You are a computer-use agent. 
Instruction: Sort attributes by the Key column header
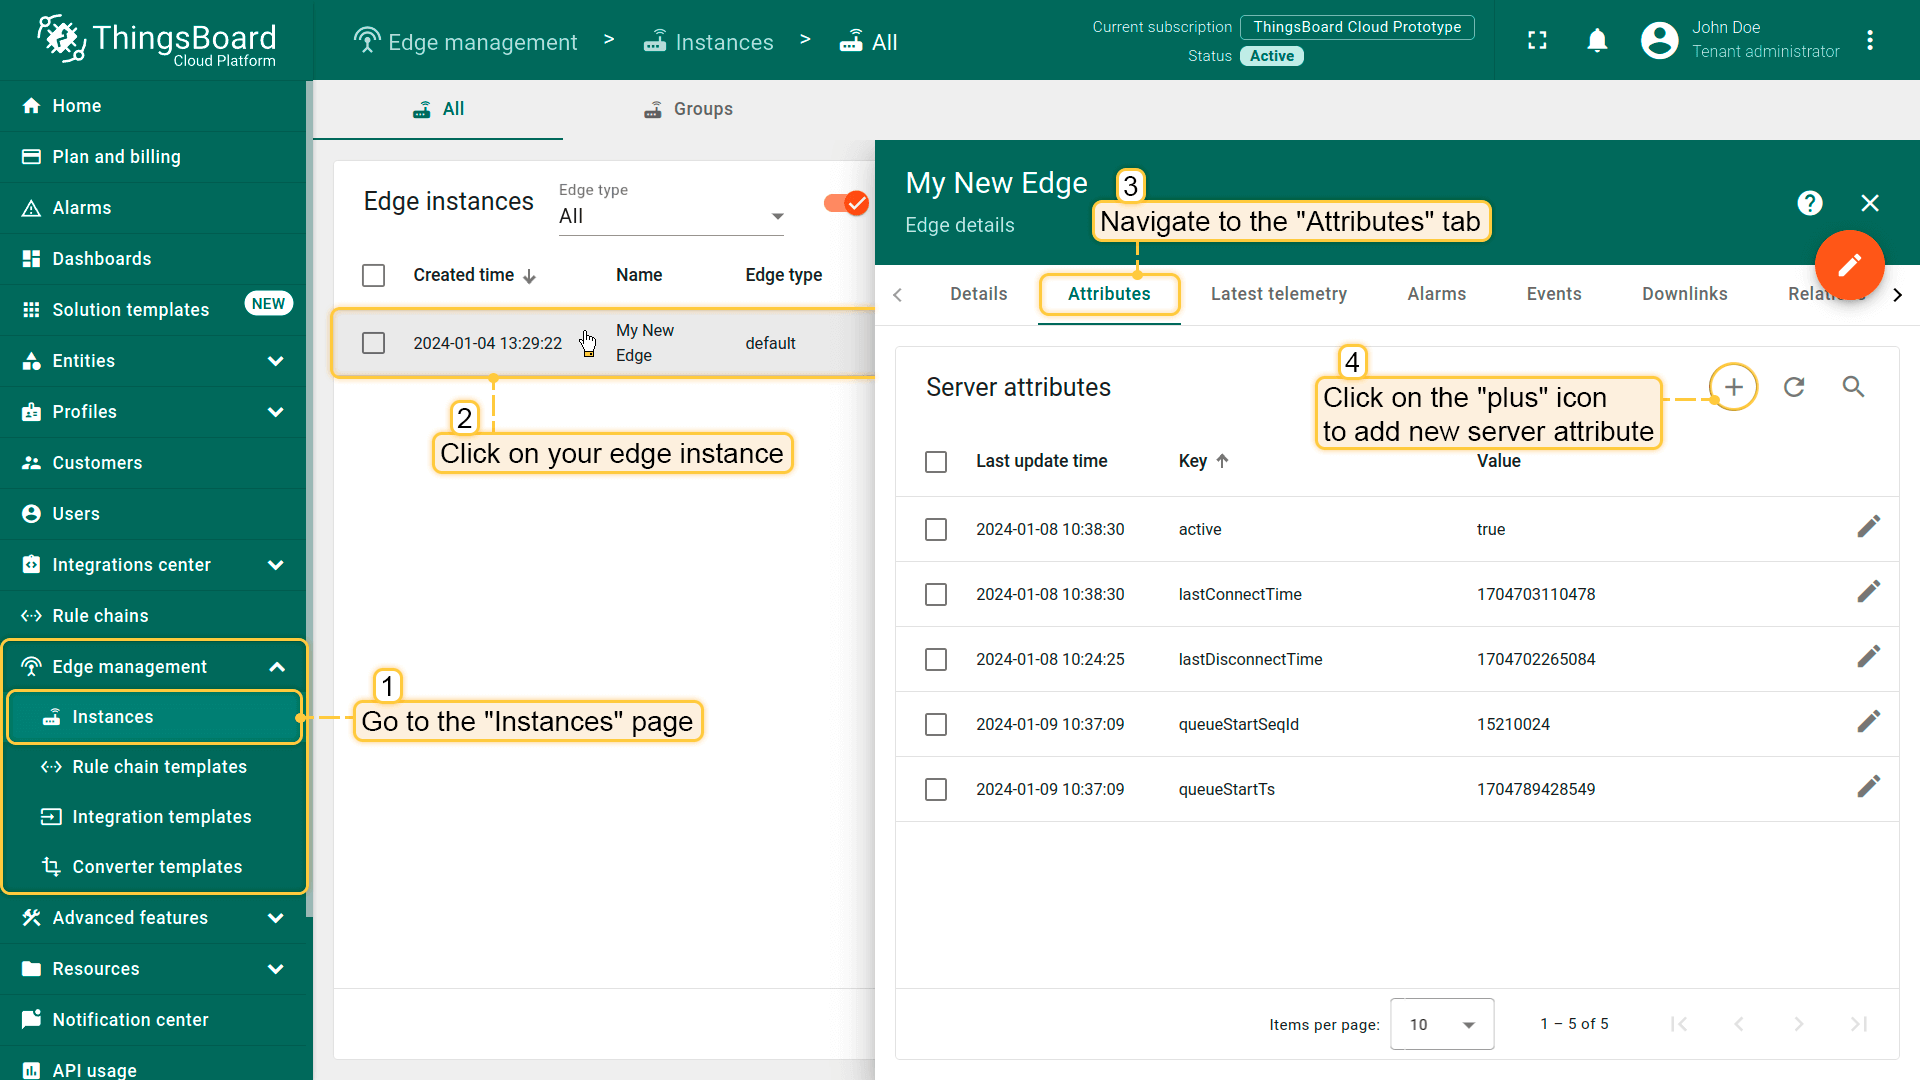pos(1193,461)
